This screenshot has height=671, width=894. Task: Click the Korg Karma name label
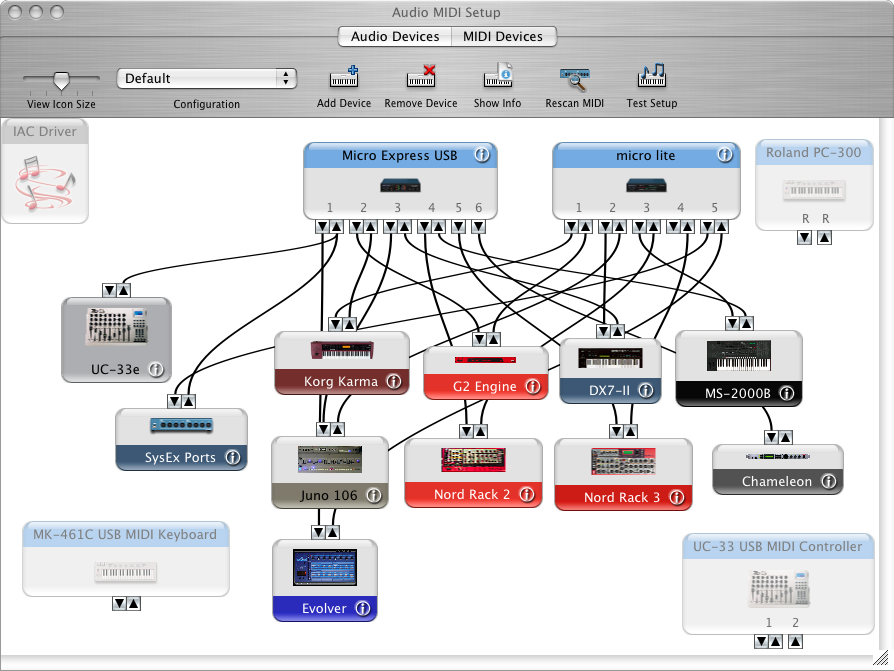click(x=341, y=381)
